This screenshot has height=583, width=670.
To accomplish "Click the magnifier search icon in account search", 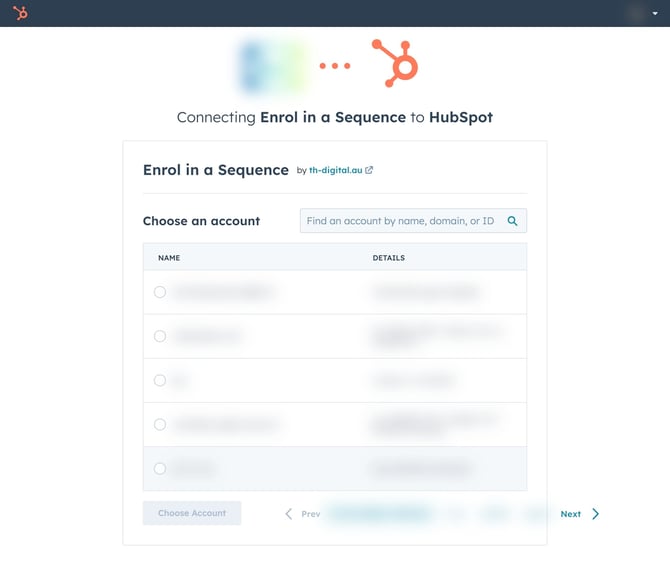I will (x=512, y=221).
